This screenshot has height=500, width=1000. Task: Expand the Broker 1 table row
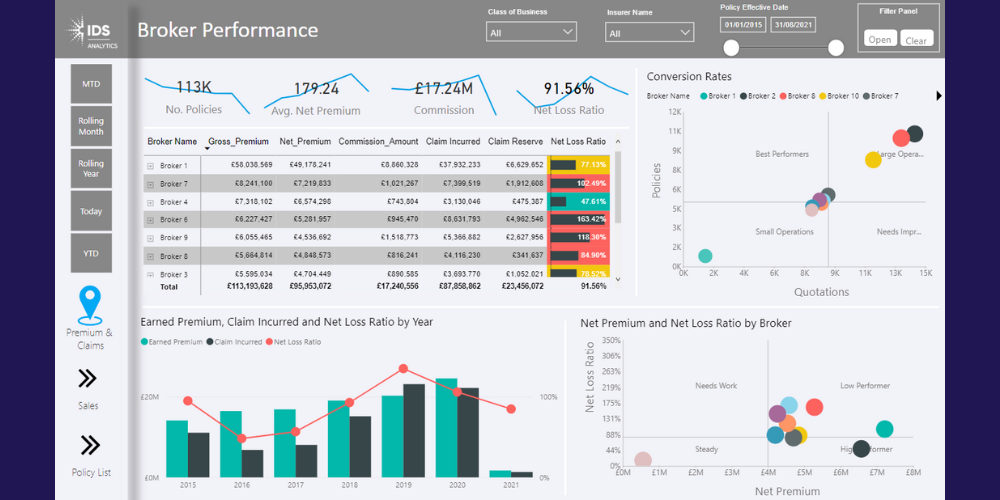pyautogui.click(x=150, y=165)
